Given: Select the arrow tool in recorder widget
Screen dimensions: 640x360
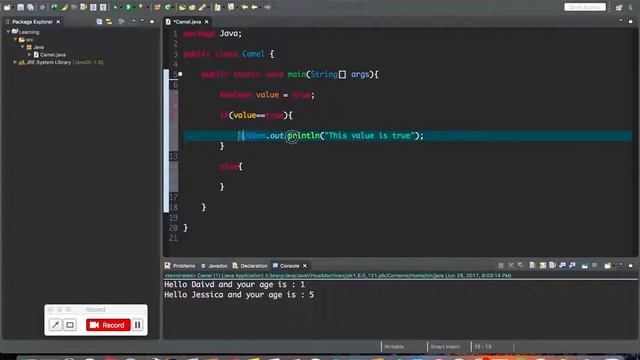Looking at the screenshot, I should [x=55, y=325].
